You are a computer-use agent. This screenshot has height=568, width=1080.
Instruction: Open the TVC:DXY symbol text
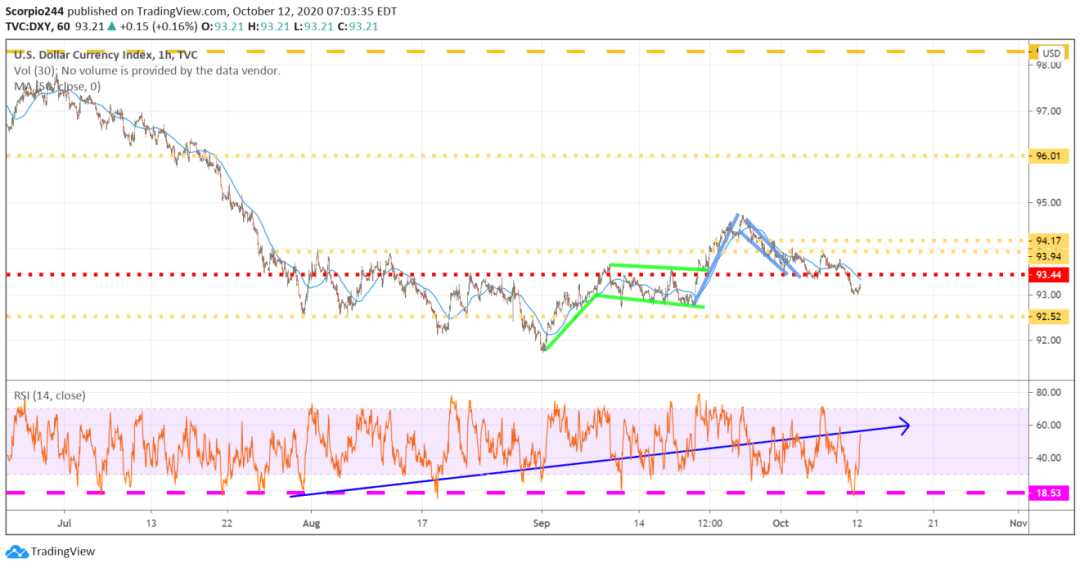point(32,27)
